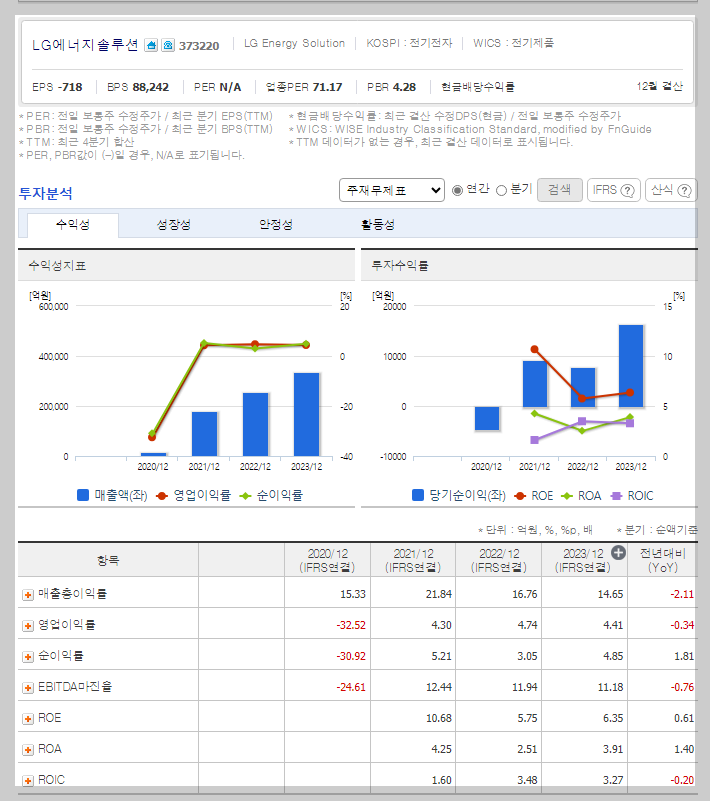Toggle the ROIC legend marker in chart
The image size is (710, 801).
click(x=617, y=496)
